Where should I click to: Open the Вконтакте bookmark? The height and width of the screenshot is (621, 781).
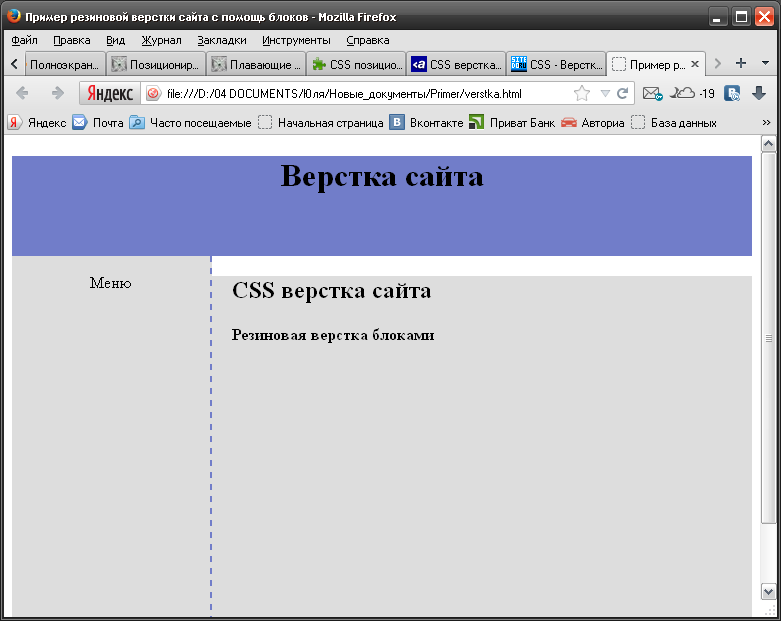tap(426, 123)
